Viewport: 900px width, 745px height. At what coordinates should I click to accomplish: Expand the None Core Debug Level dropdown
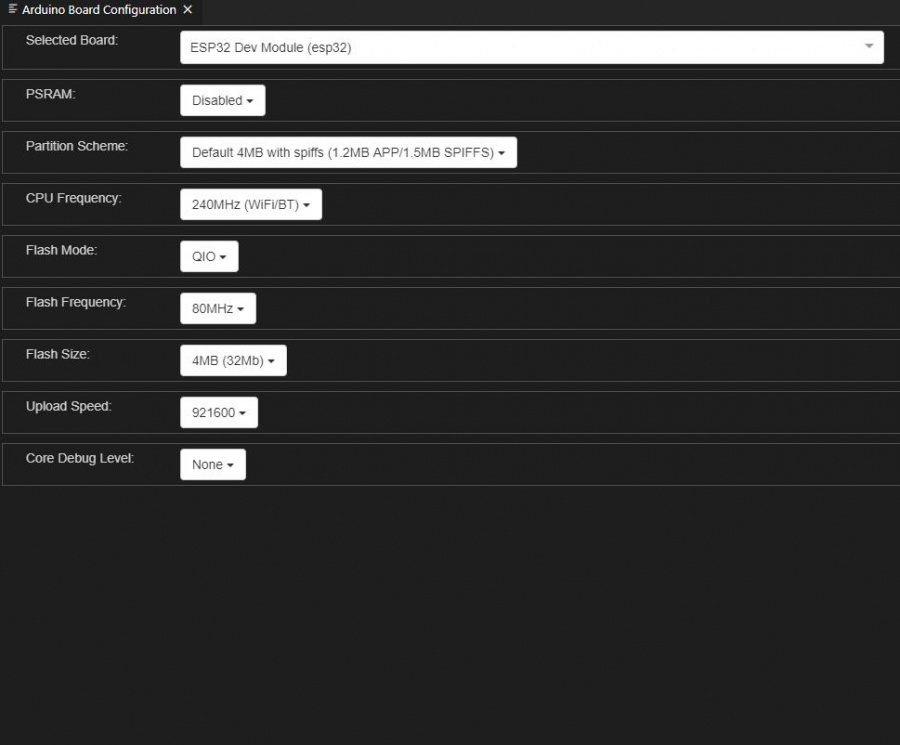pos(212,464)
